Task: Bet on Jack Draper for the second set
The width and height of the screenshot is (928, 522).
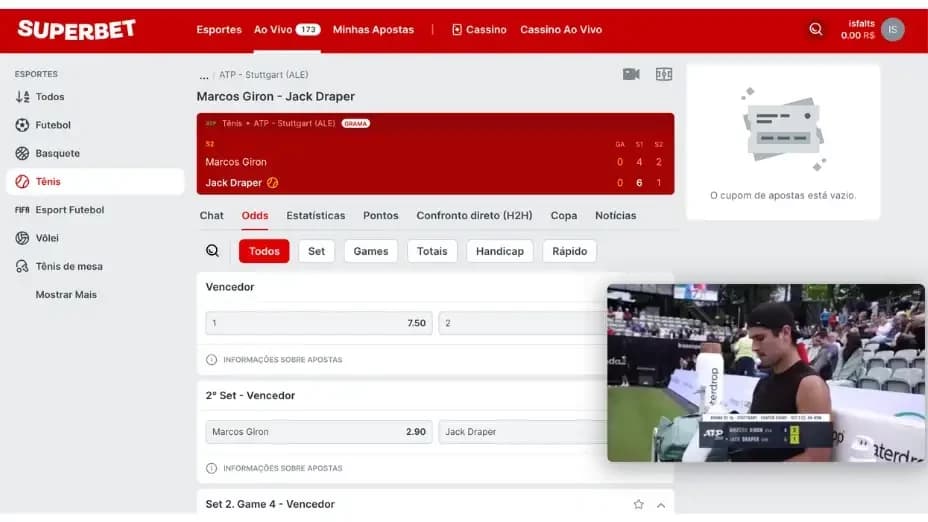Action: click(523, 432)
